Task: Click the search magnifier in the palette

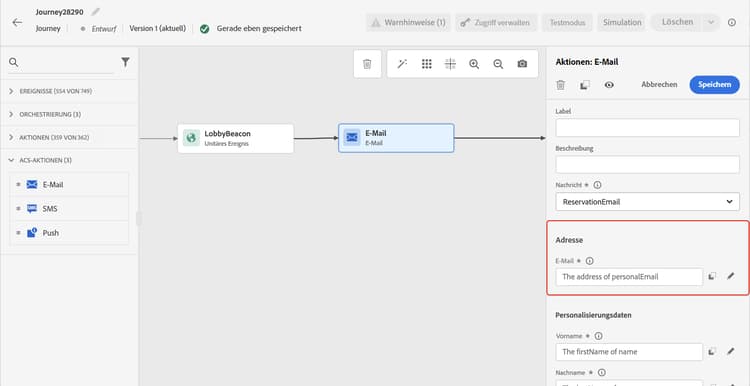Action: [x=13, y=62]
